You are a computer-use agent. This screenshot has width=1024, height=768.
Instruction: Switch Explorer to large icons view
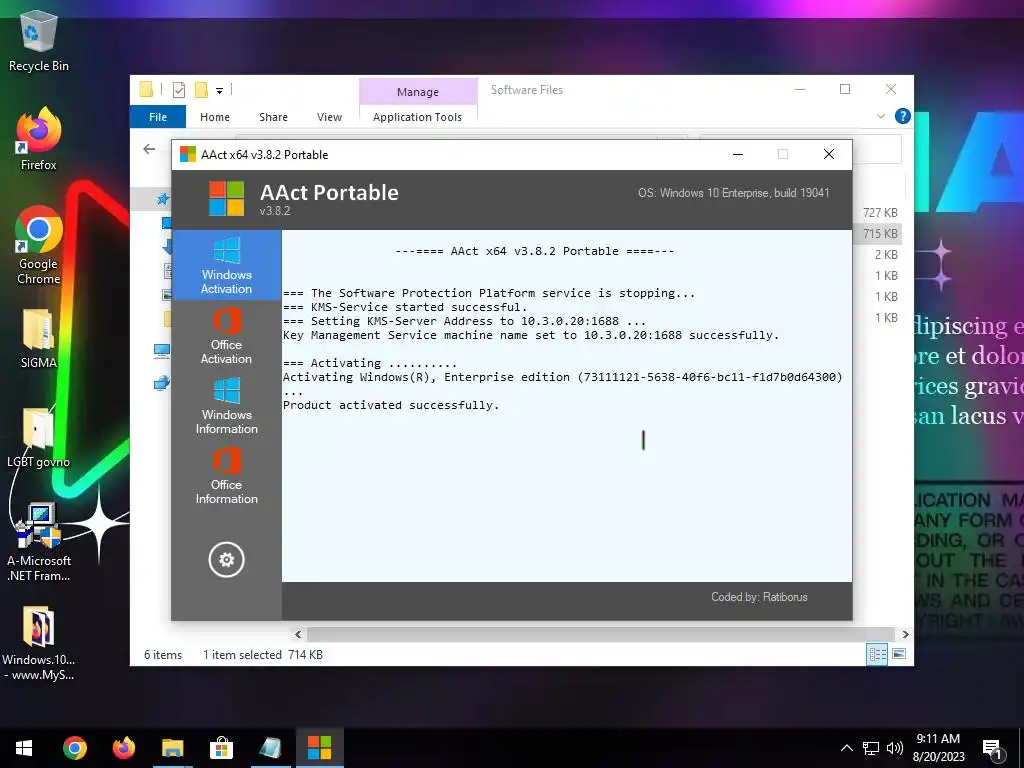(x=899, y=654)
